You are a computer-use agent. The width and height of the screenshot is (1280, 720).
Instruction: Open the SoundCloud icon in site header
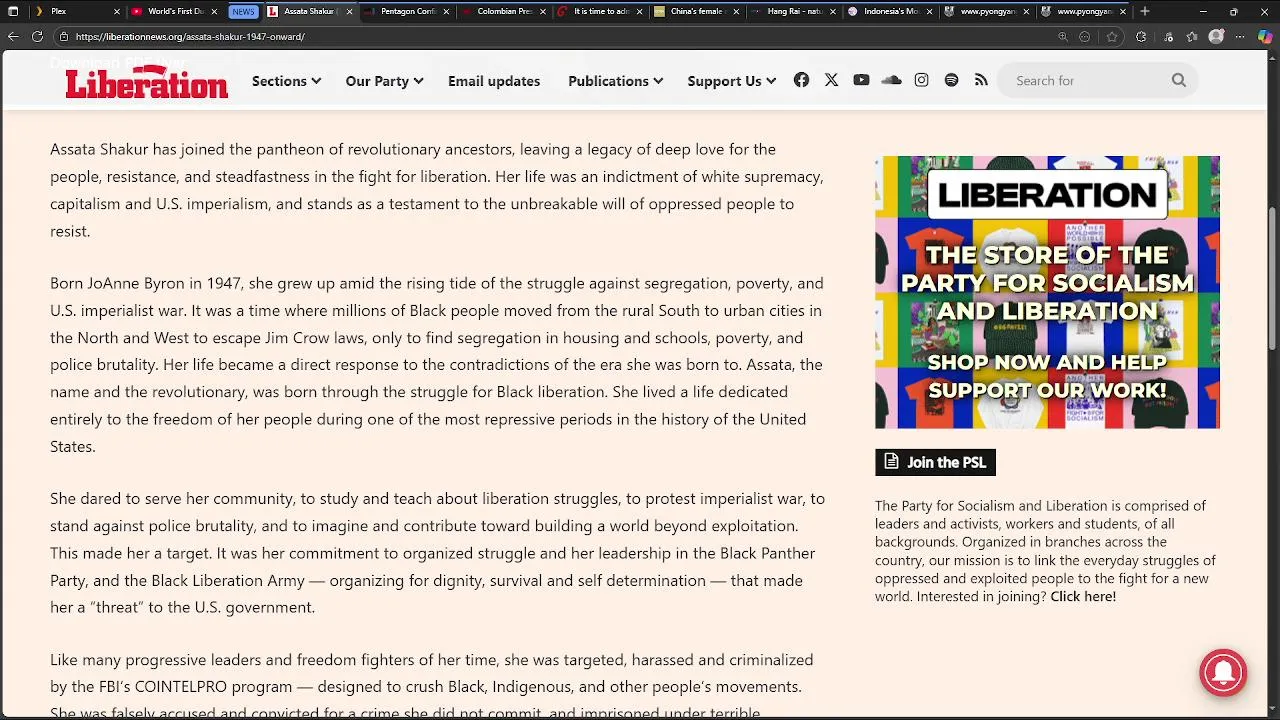point(891,80)
